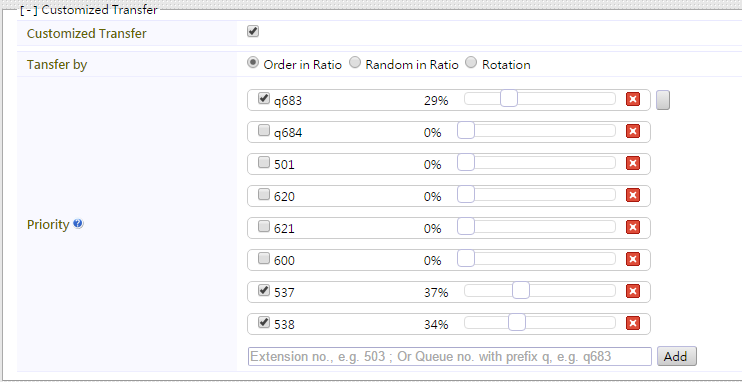Remove q683 with its red X icon
742x382 pixels.
coord(633,99)
